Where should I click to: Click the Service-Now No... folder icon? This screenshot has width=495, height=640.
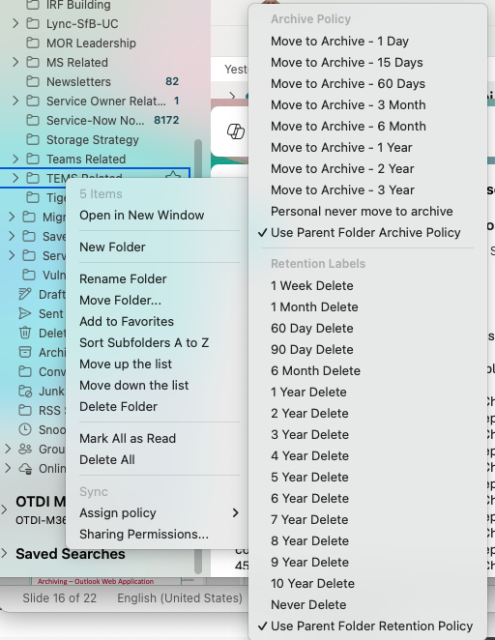click(x=33, y=120)
